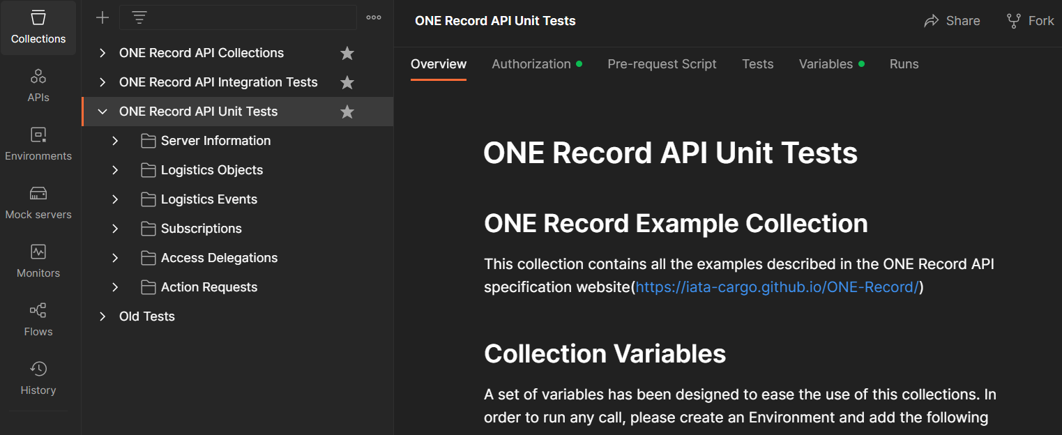The image size is (1062, 435).
Task: Expand the Old Tests collection chevron
Action: [102, 316]
